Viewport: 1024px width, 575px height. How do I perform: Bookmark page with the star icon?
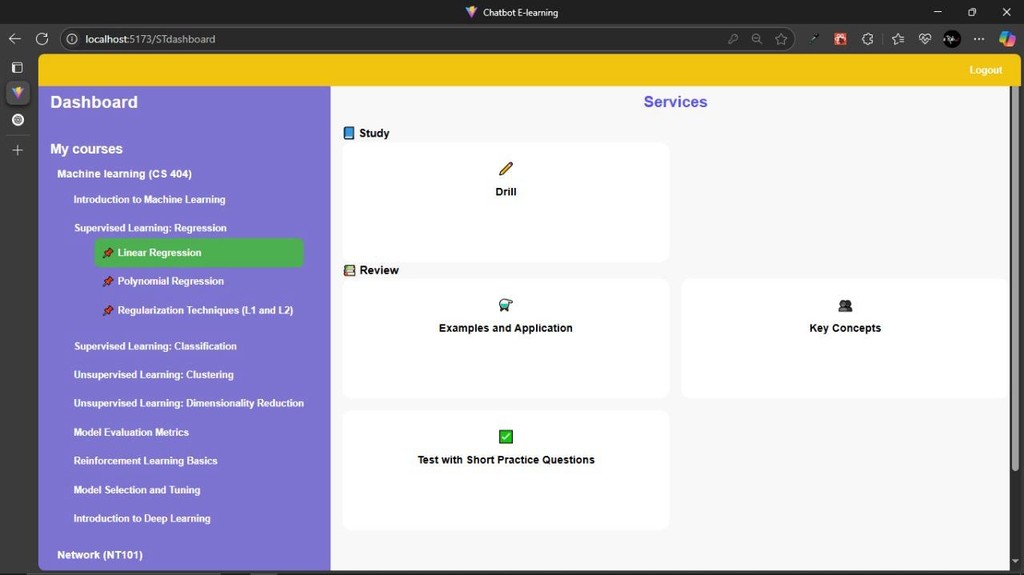coord(781,39)
